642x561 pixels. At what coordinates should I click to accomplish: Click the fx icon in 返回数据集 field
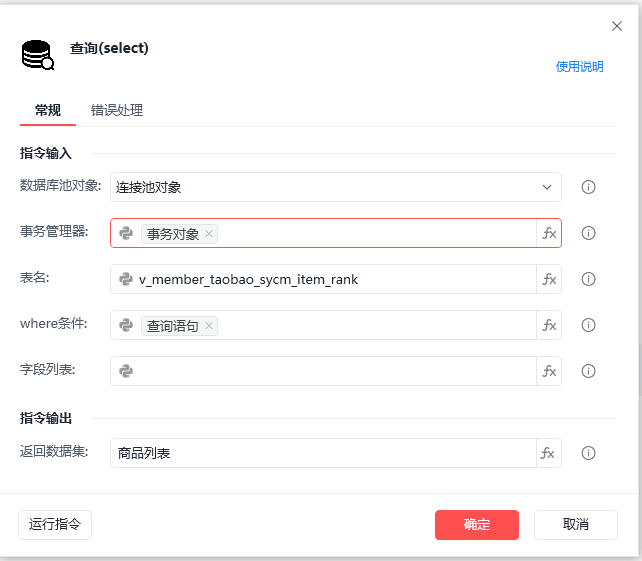coord(549,453)
